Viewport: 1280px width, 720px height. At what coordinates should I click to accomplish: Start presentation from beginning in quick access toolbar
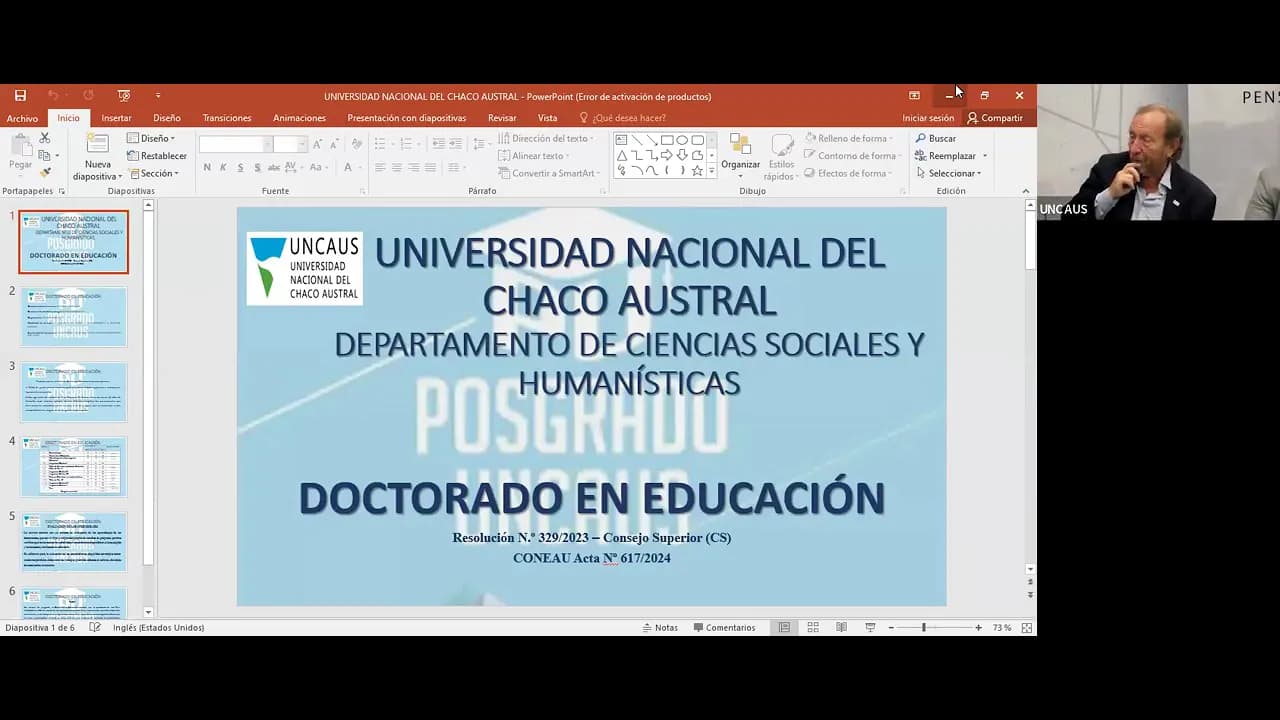(124, 96)
